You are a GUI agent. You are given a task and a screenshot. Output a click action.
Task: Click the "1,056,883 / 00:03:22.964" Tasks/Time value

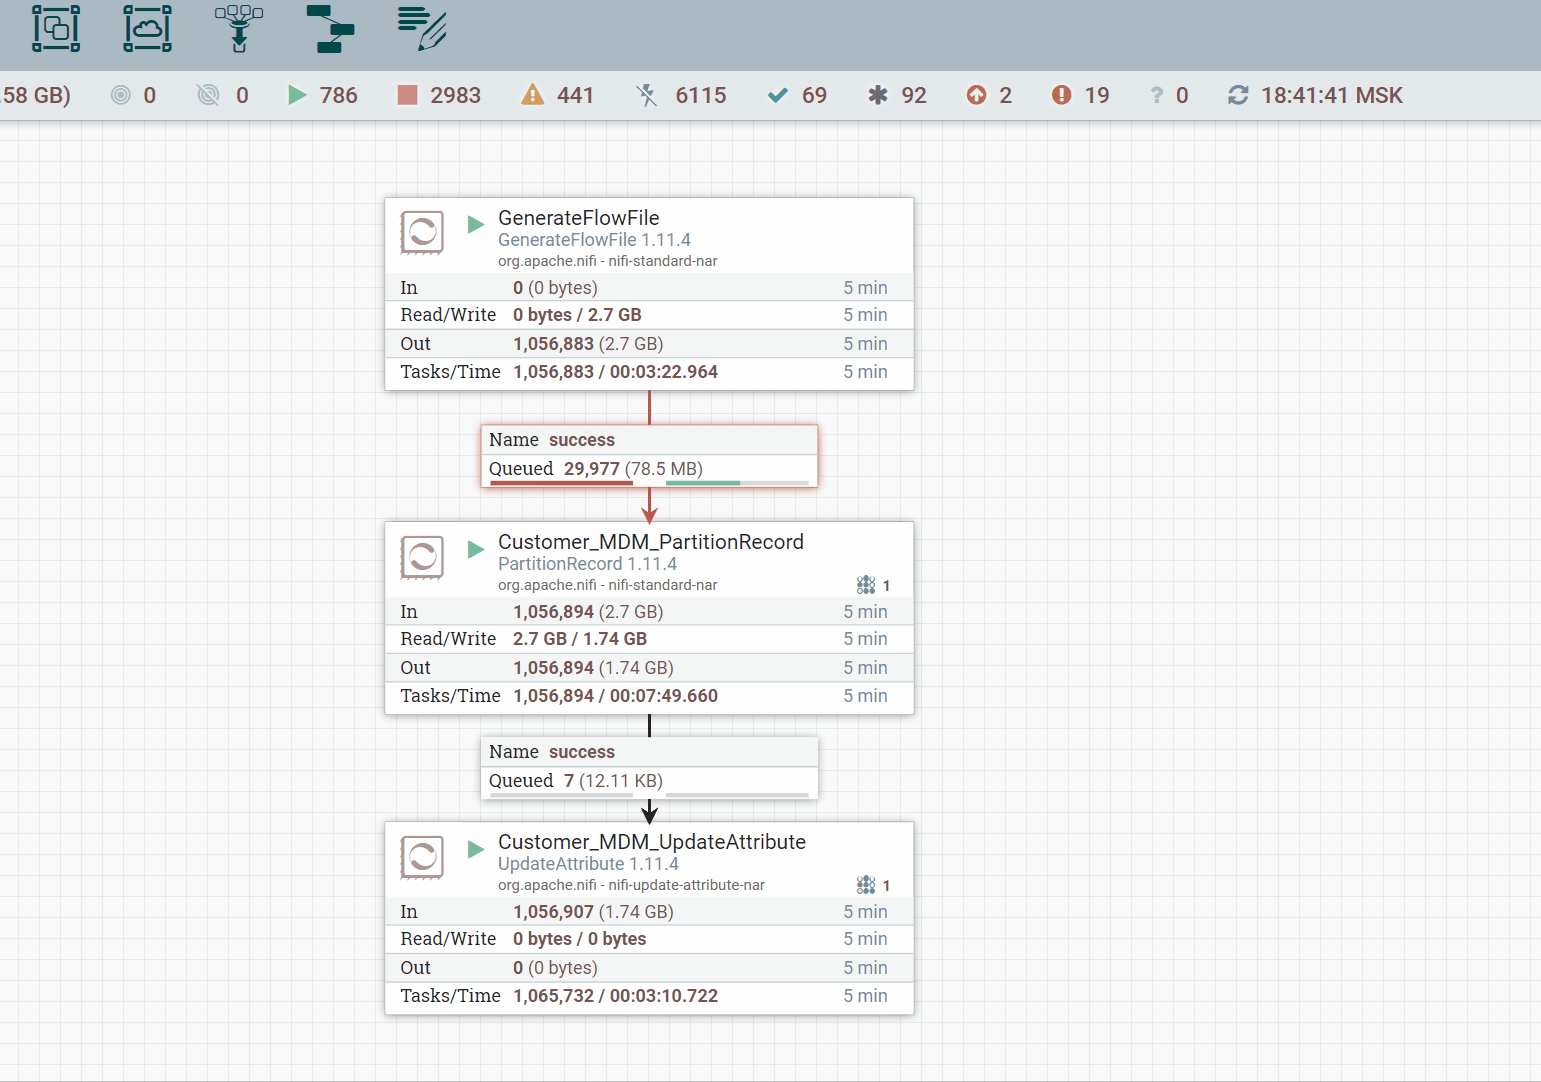[615, 372]
